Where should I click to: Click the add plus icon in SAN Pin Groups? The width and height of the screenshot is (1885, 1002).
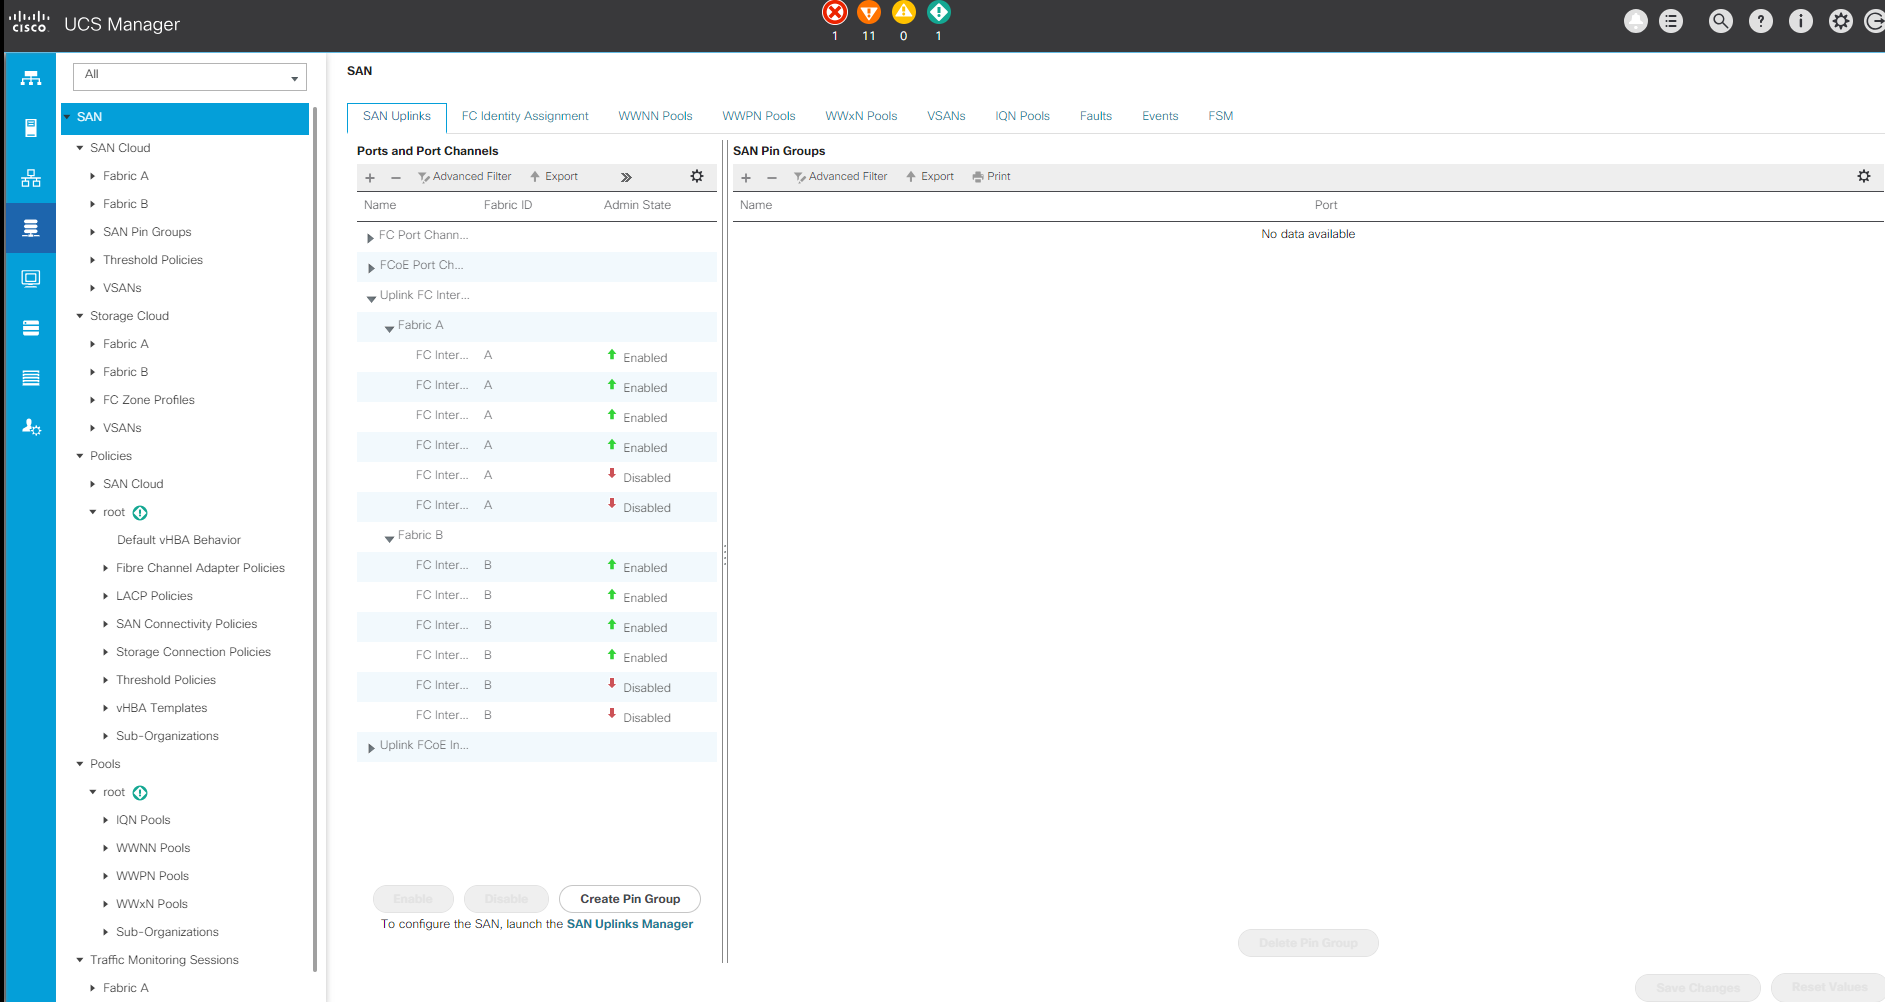click(x=746, y=177)
